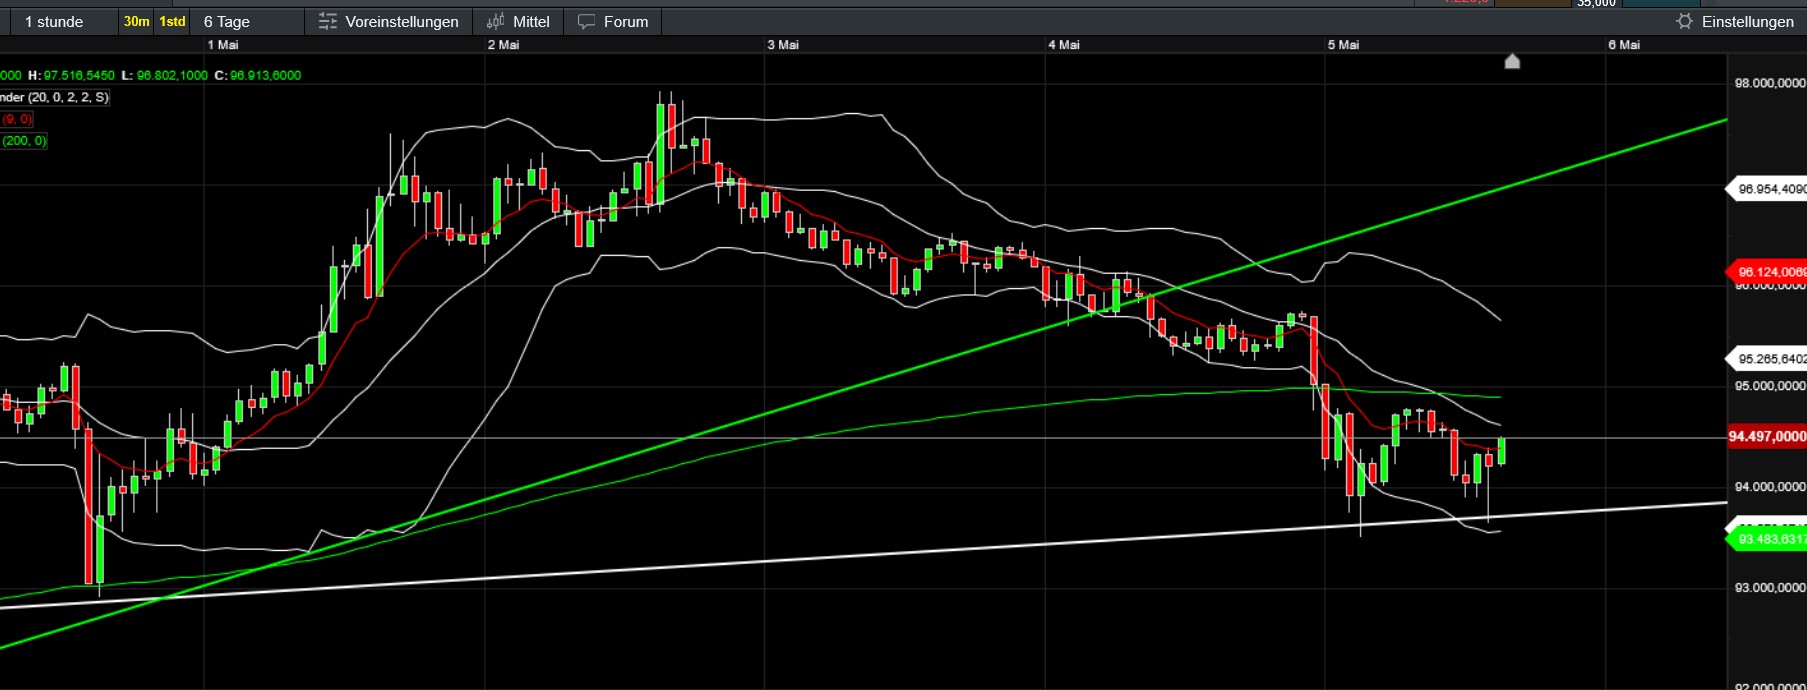Viewport: 1807px width, 690px height.
Task: Select the Bollinger indicator label (20, 0, 2, 2, S)
Action: (x=55, y=97)
